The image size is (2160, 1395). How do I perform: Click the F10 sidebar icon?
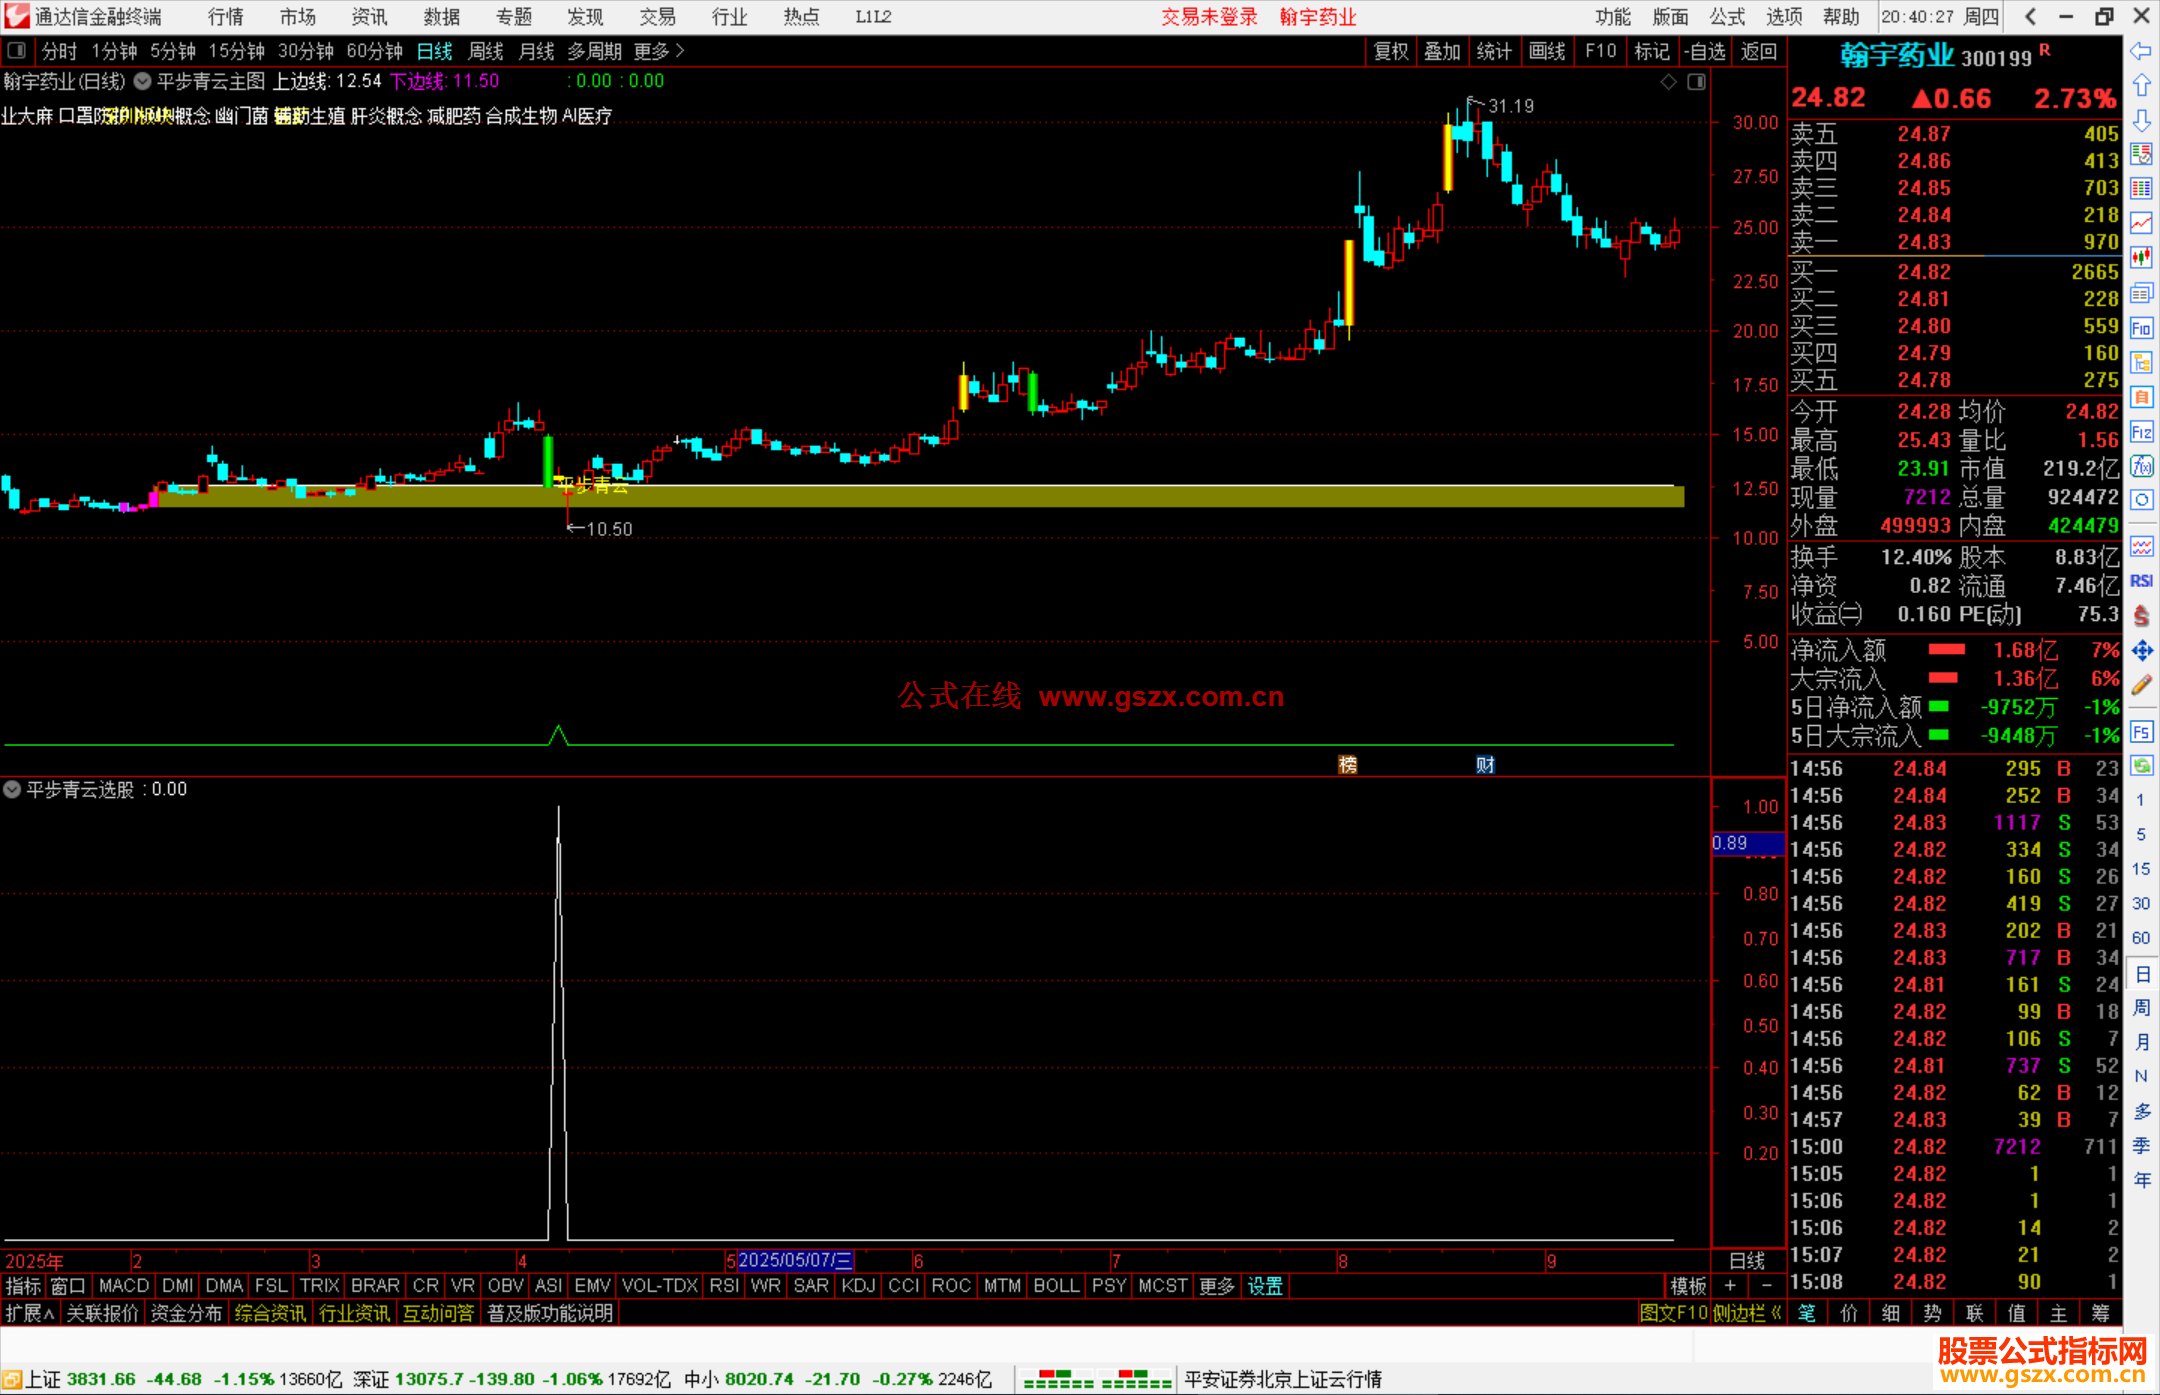2141,328
